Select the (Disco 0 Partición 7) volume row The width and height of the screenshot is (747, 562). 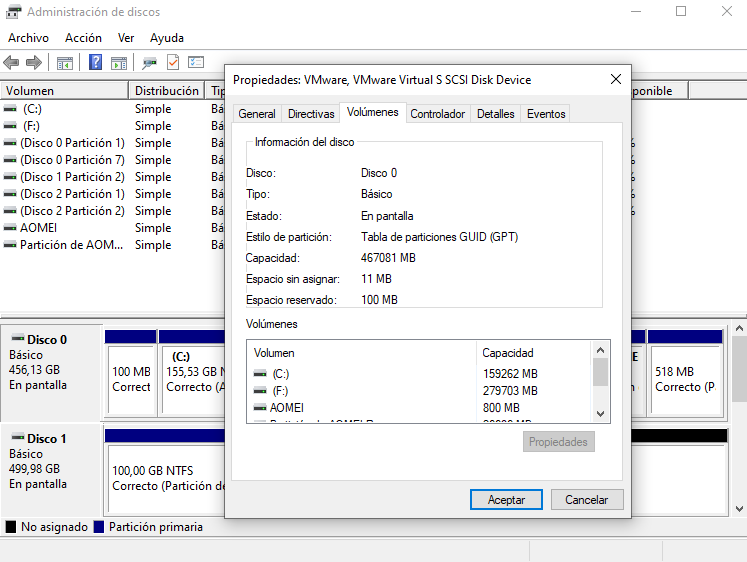(x=112, y=160)
